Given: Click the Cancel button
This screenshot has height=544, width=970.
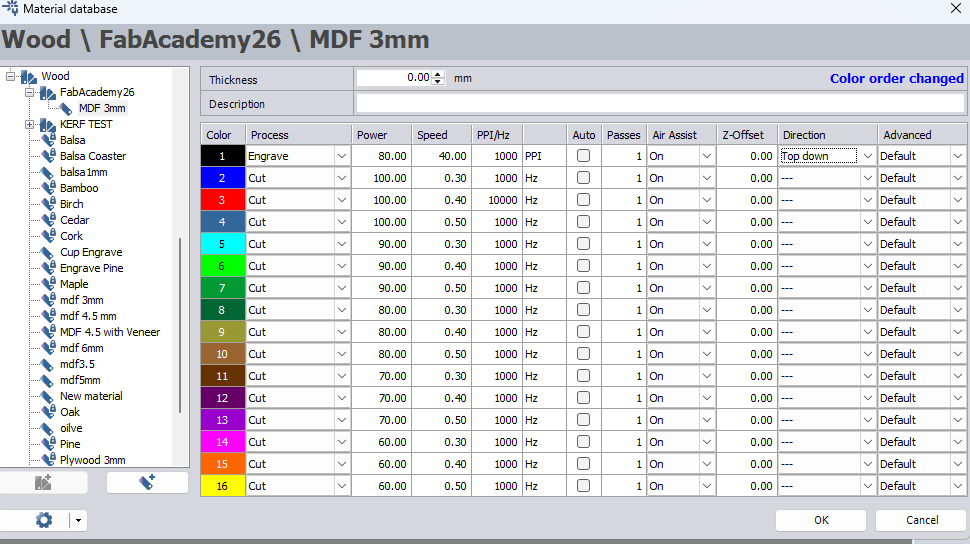Looking at the screenshot, I should (x=922, y=520).
